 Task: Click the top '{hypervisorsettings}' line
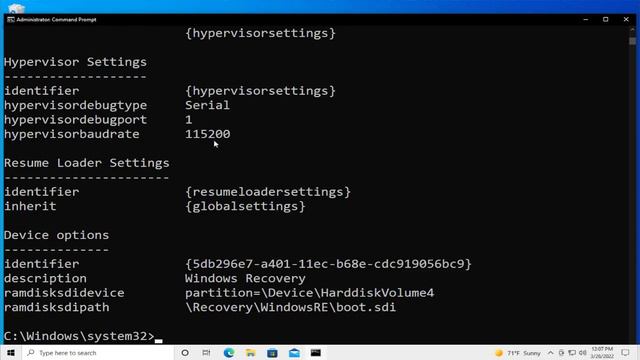click(260, 33)
